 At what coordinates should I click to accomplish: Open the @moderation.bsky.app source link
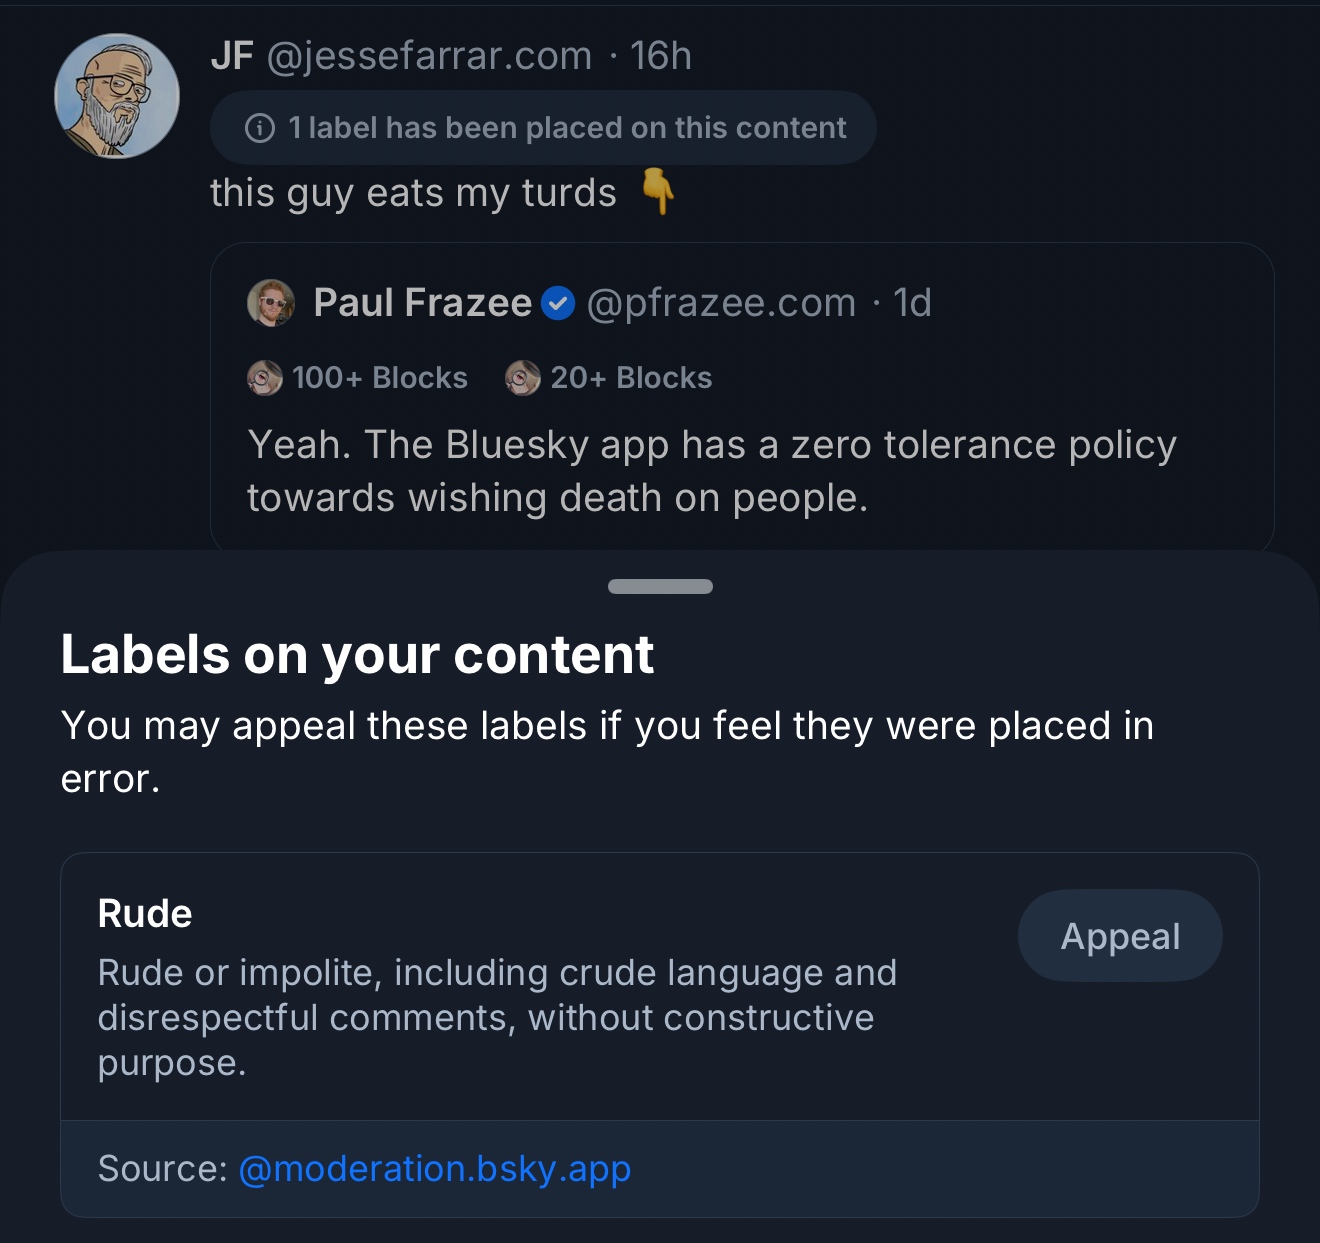tap(435, 1168)
